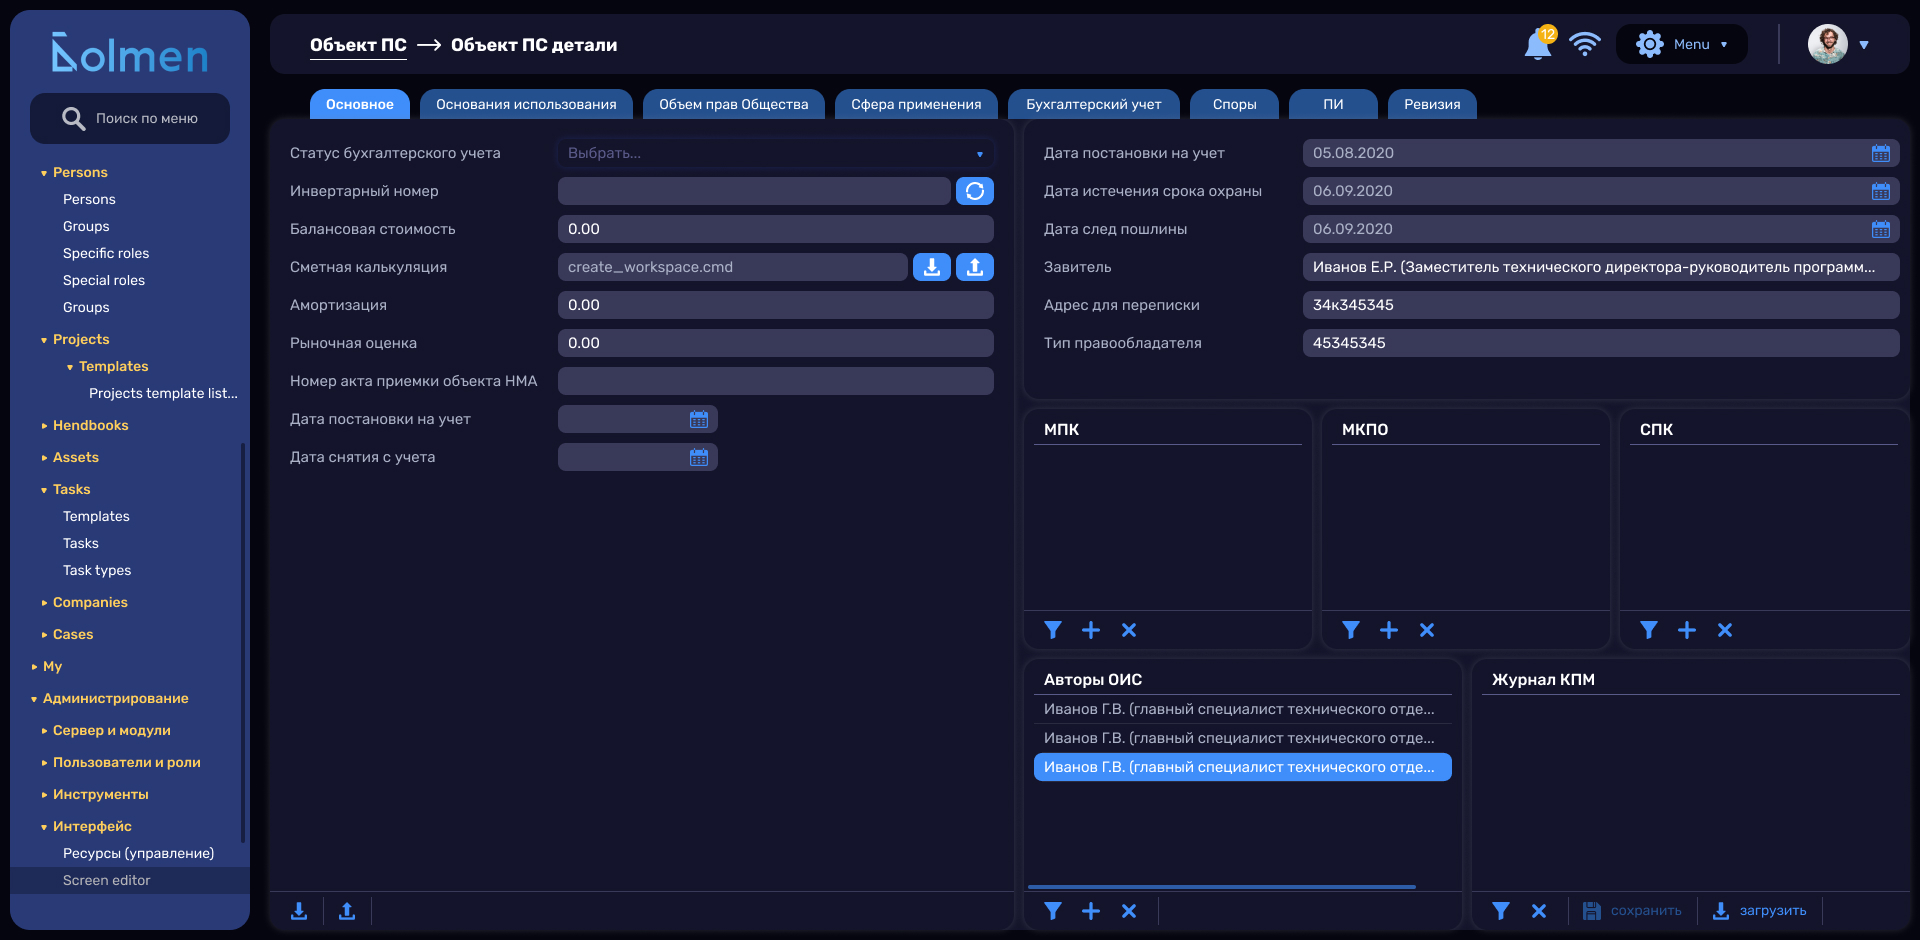Filter the Авторы ОИС list

tap(1053, 911)
